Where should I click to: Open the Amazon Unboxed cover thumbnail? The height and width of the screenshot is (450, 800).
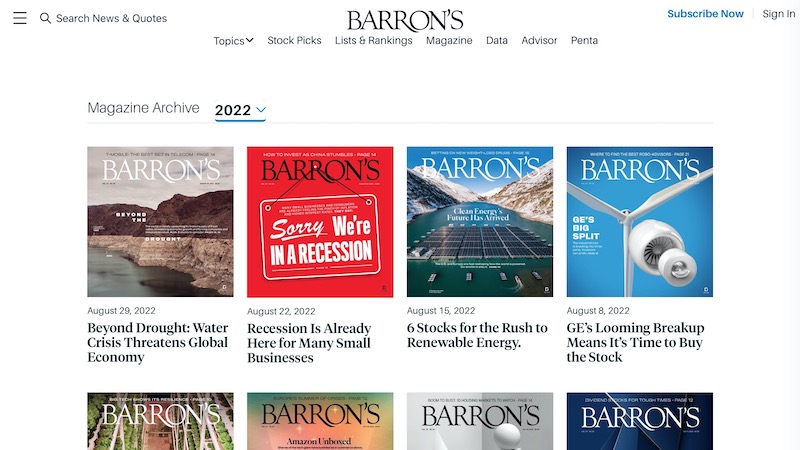pos(320,421)
